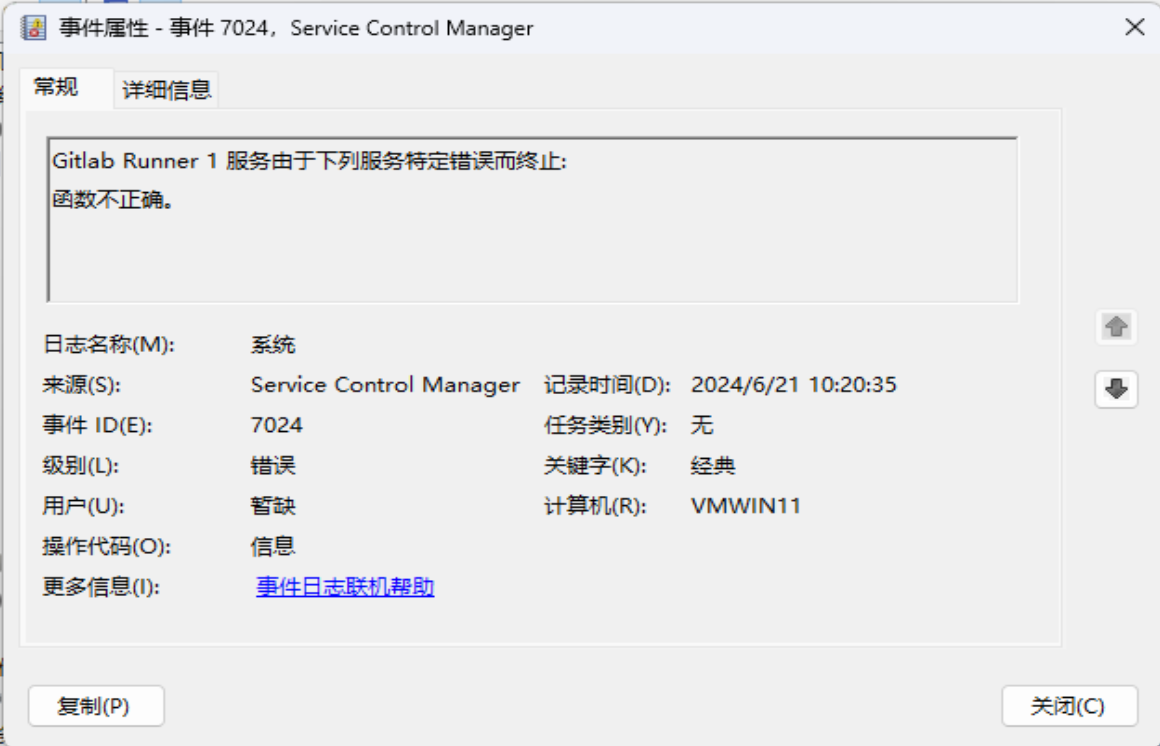Go to previous event with up arrow

(1116, 327)
